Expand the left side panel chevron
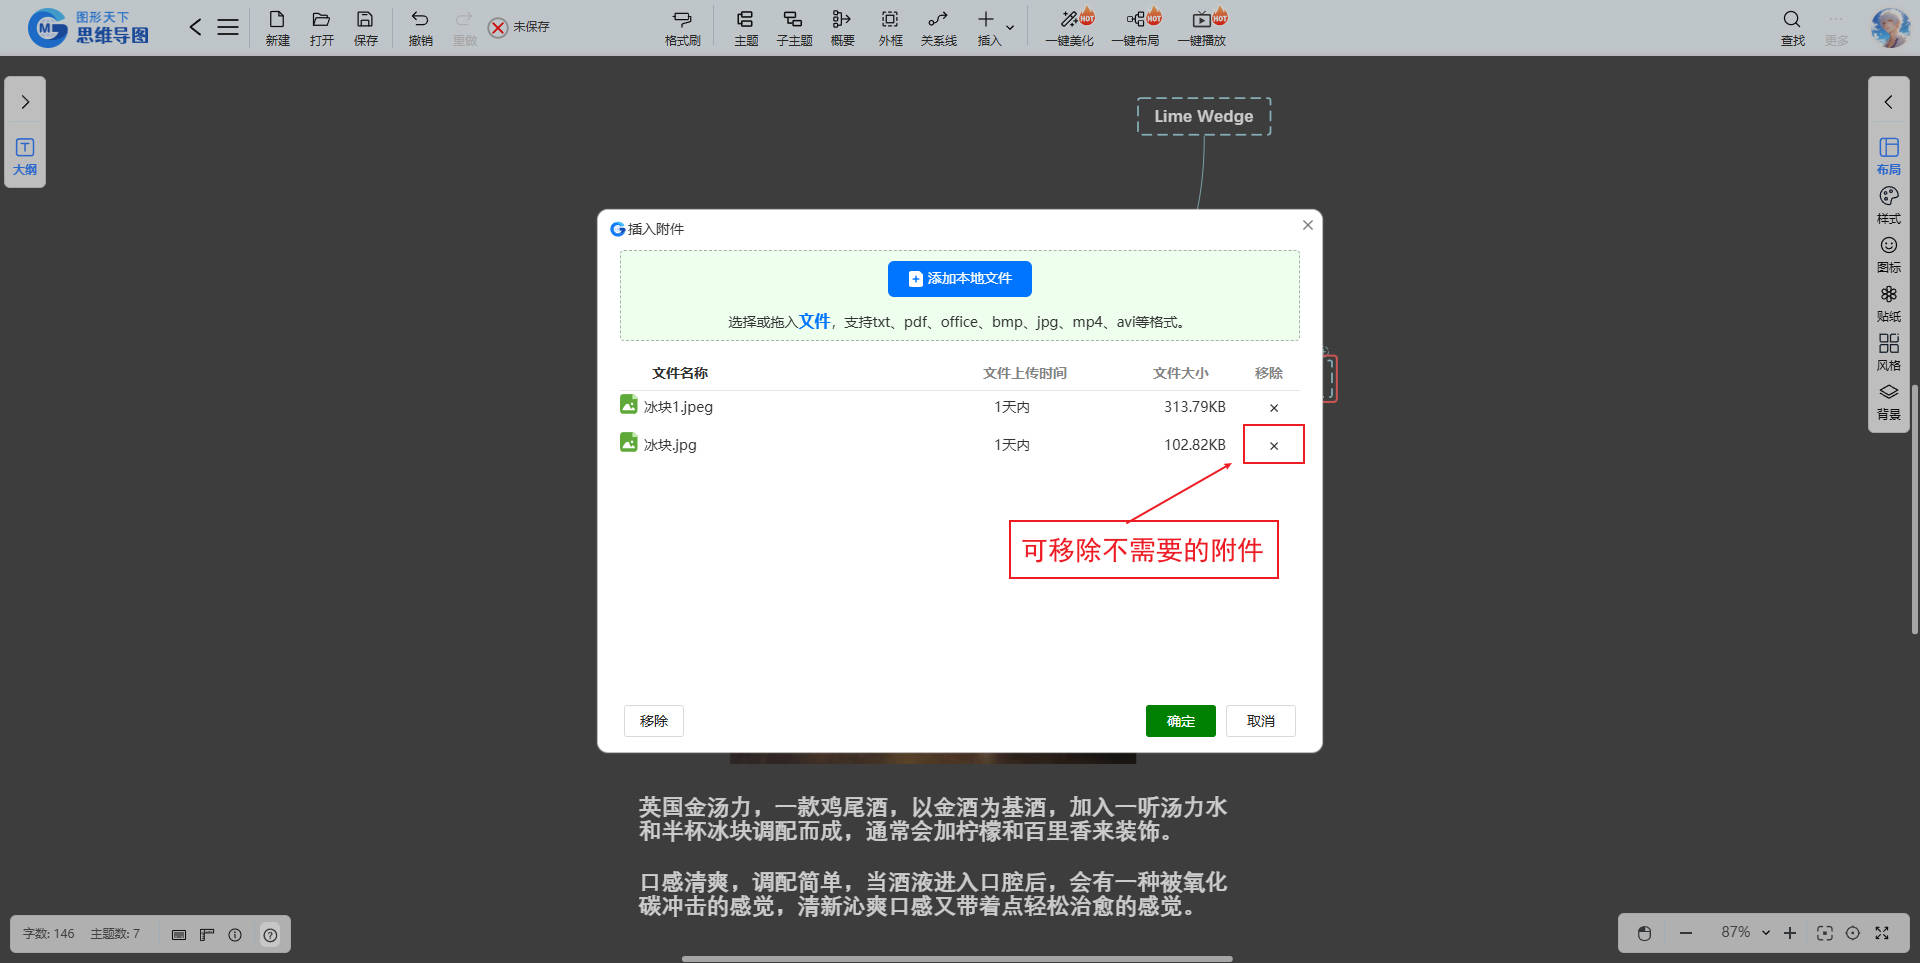 25,102
